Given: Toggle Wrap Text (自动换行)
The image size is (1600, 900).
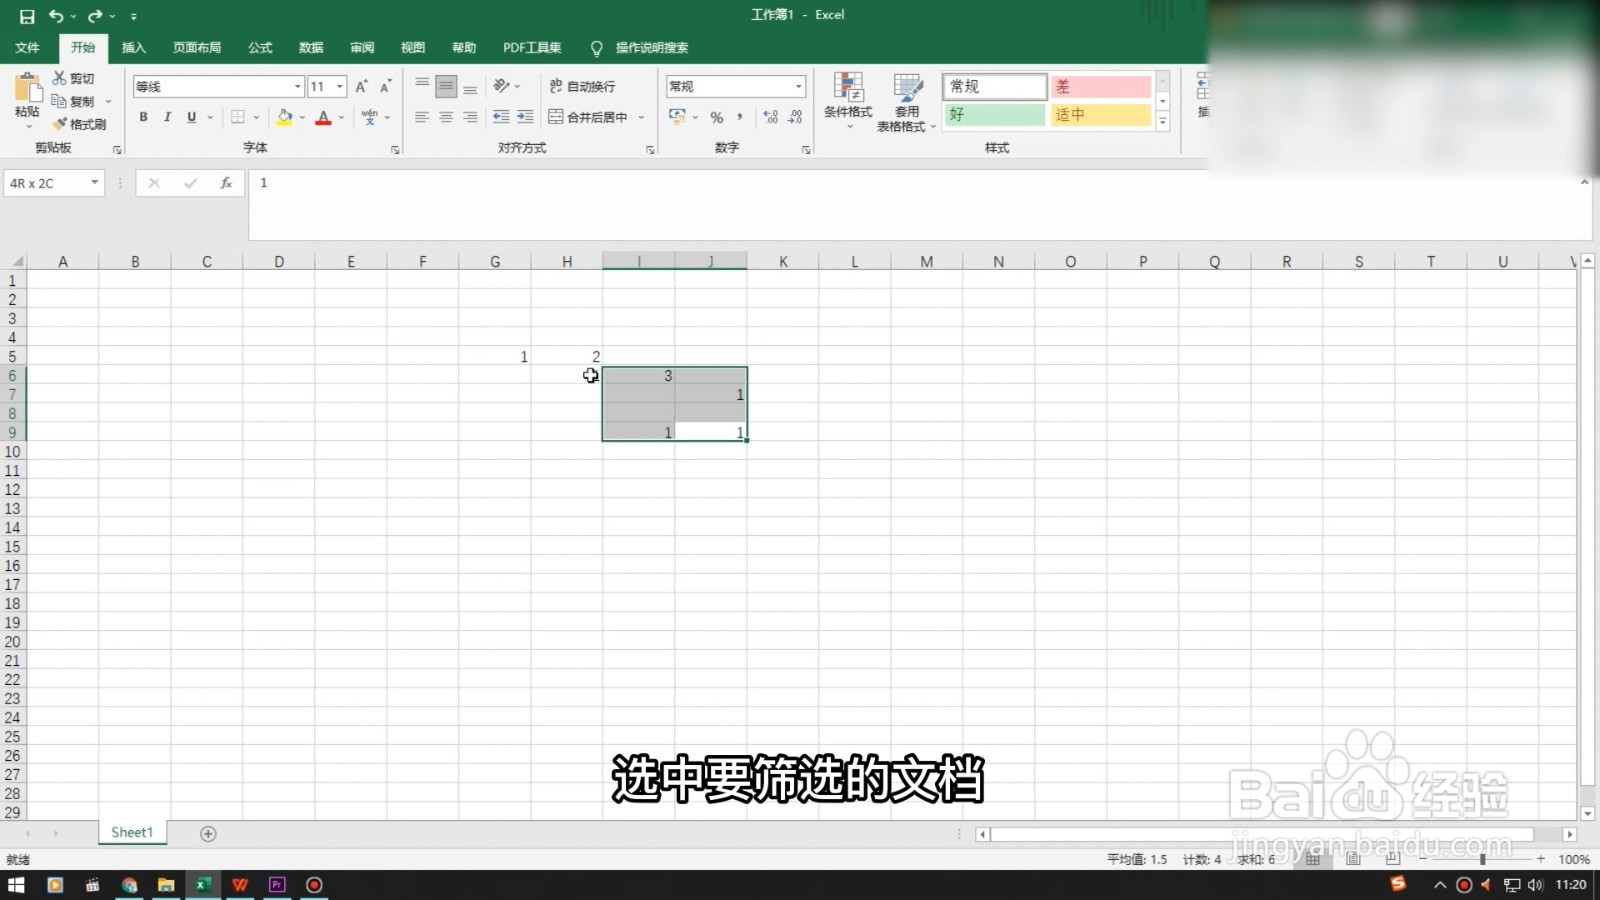Looking at the screenshot, I should pos(582,86).
